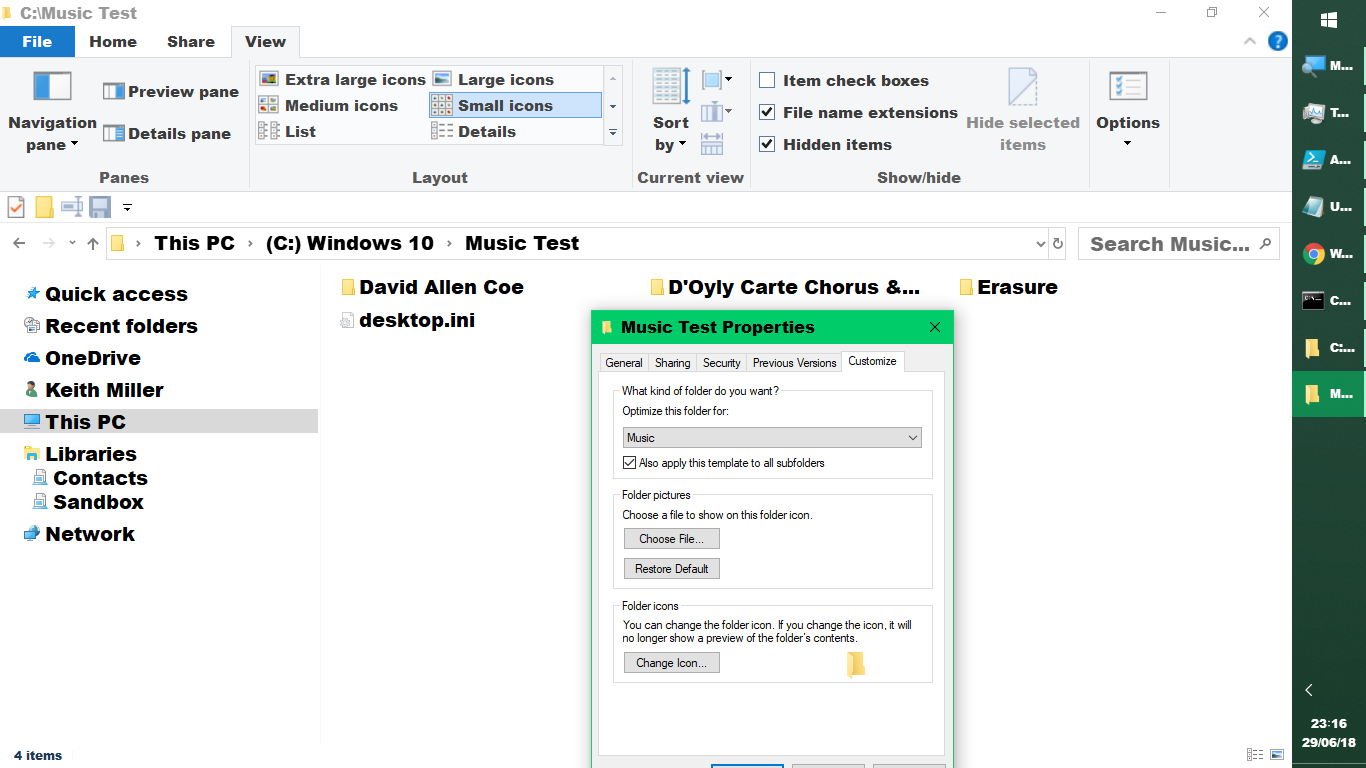Click the Restore Default button
The height and width of the screenshot is (768, 1366).
[671, 569]
